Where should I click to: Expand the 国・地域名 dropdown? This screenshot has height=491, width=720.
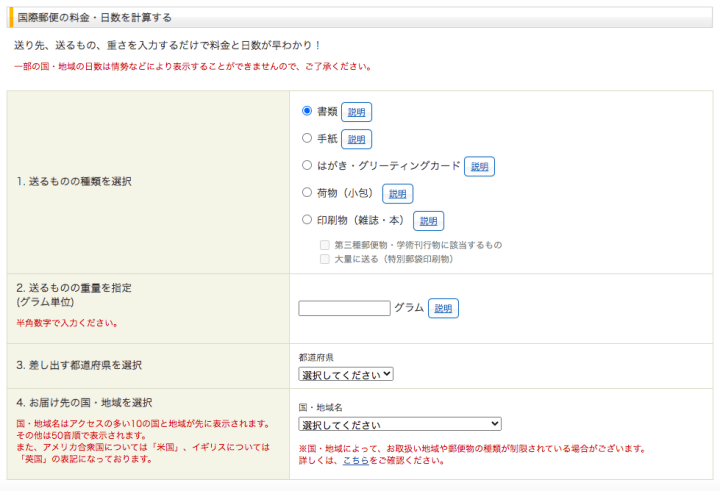(400, 424)
